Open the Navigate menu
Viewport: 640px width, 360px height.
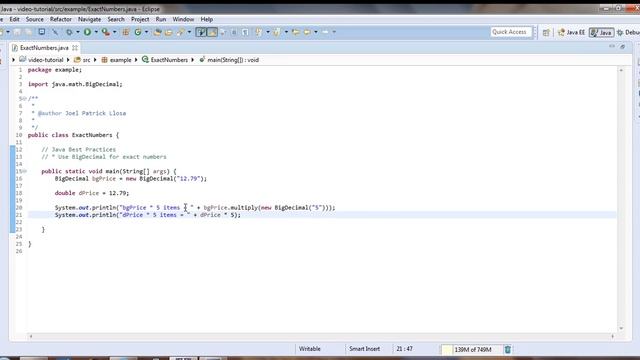pos(89,19)
